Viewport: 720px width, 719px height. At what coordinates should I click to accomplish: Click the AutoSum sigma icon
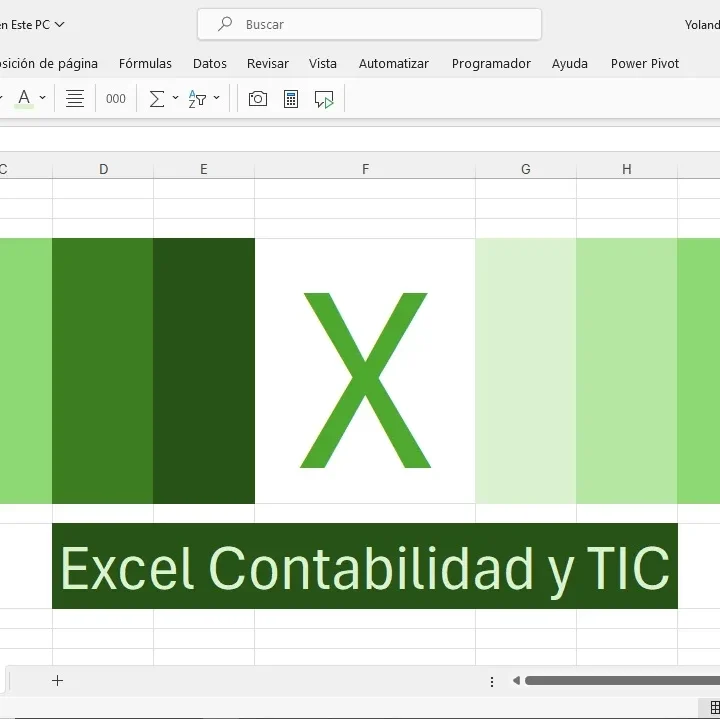157,99
